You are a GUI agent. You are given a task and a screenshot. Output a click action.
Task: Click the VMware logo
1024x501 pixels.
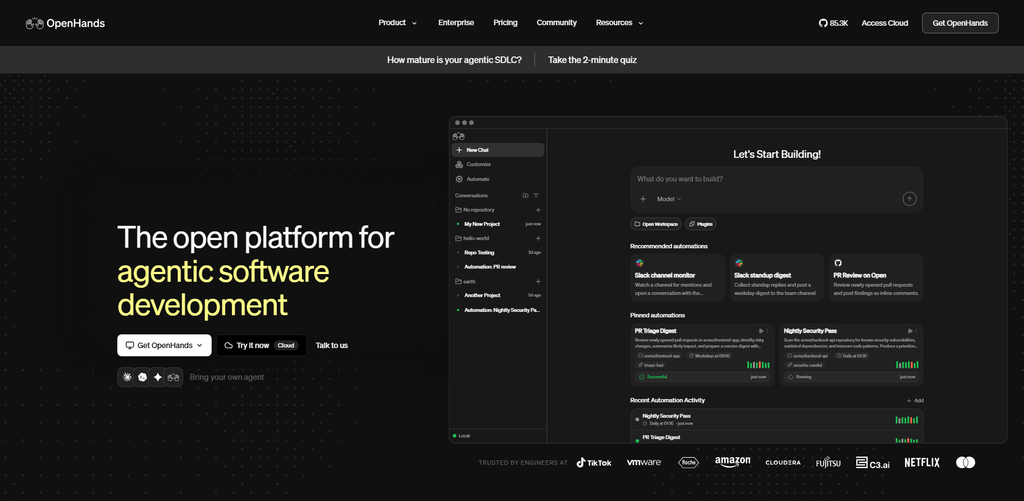click(644, 462)
